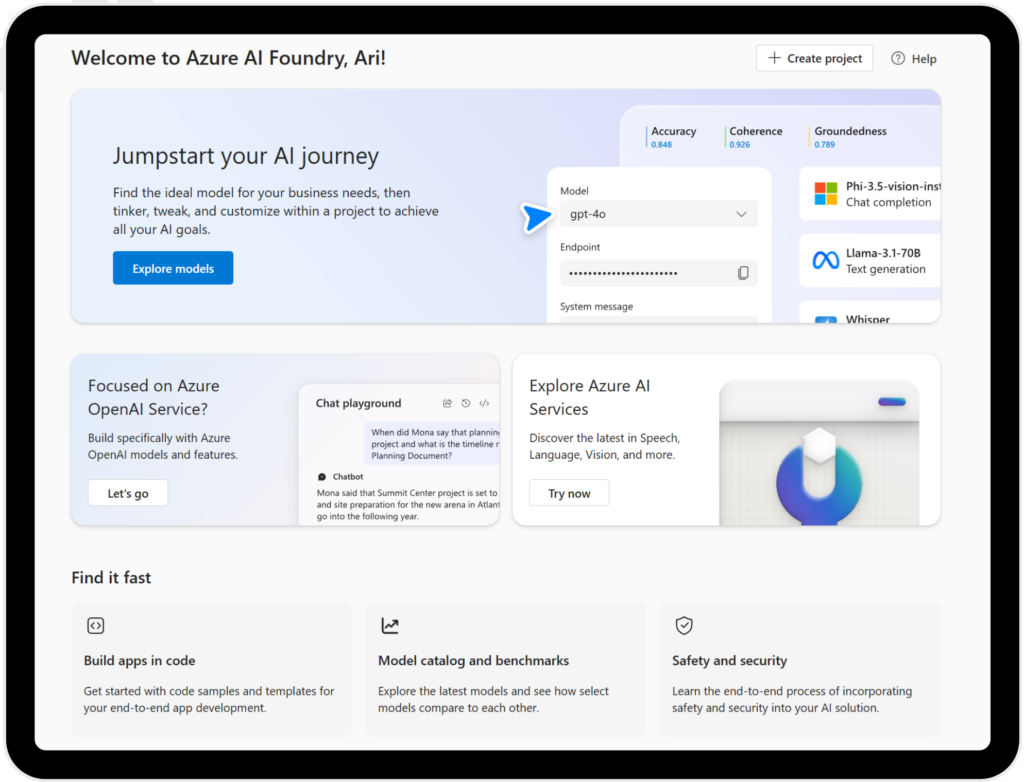Click the Let's go button

[128, 493]
